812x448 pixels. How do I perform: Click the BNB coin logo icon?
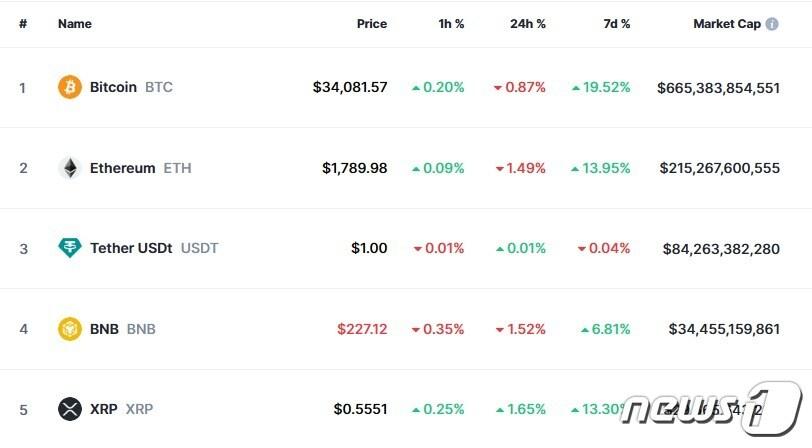pyautogui.click(x=70, y=329)
